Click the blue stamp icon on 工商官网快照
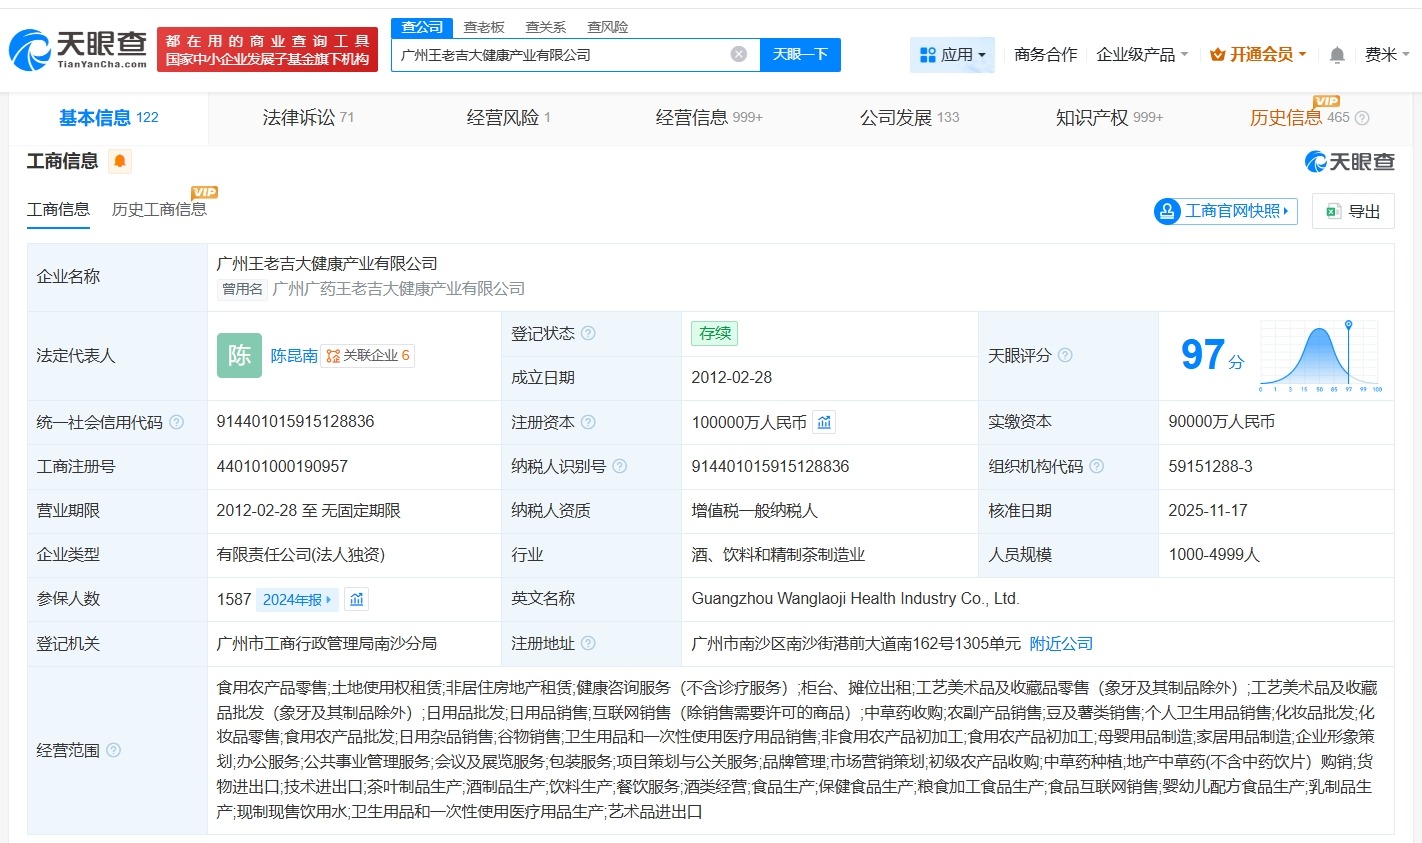The width and height of the screenshot is (1422, 843). click(x=1165, y=211)
